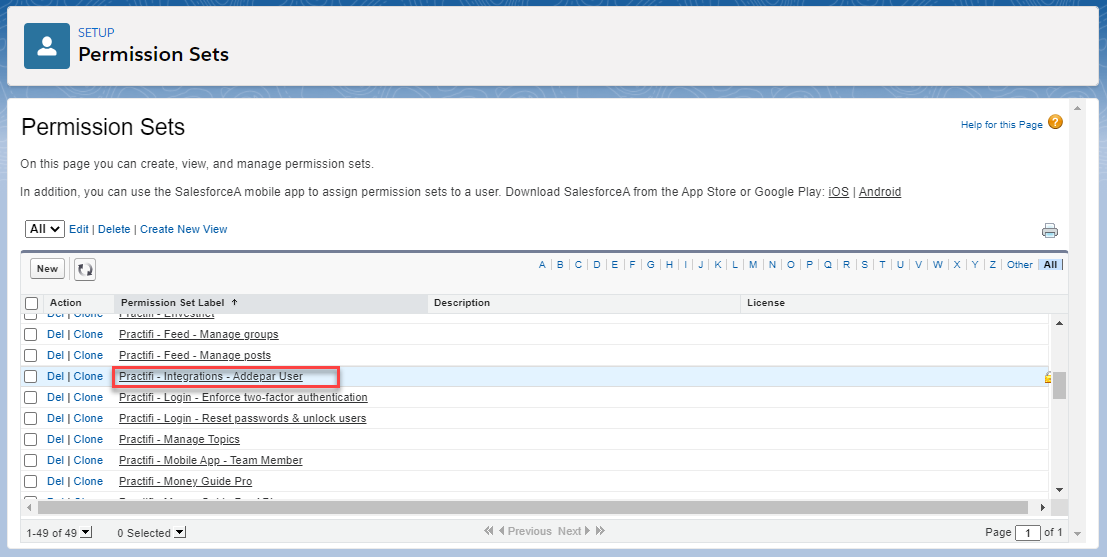Check the box for Feed - Manage posts
Screen dimensions: 1107x557
(30, 356)
